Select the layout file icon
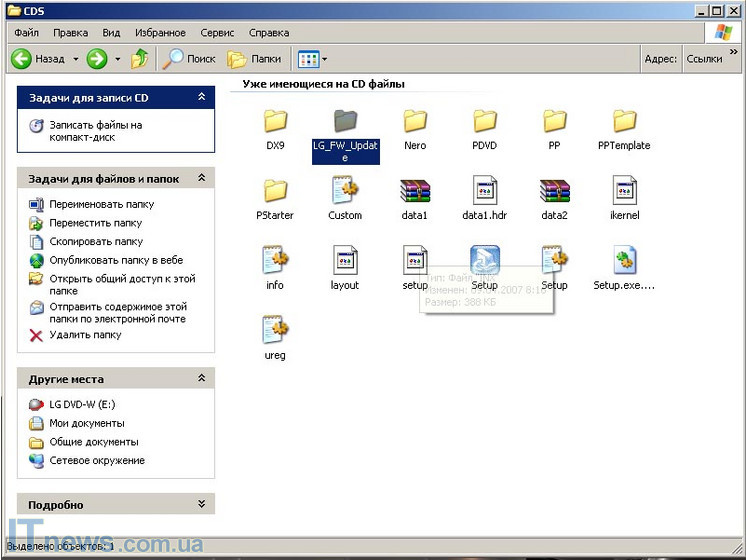This screenshot has height=560, width=746. pyautogui.click(x=345, y=262)
